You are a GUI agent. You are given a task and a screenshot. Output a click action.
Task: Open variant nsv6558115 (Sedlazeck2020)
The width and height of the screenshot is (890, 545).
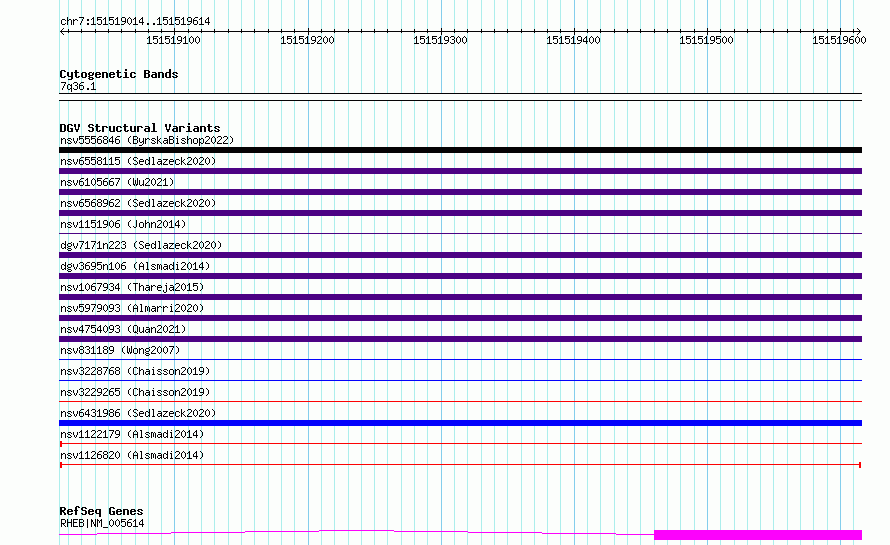click(138, 161)
